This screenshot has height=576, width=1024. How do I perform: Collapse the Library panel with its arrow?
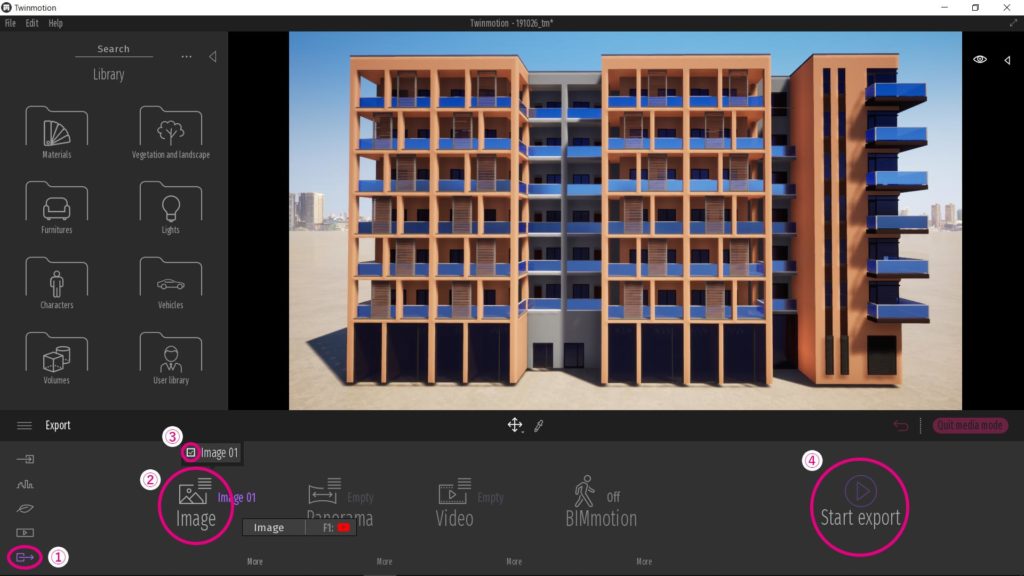(x=212, y=57)
